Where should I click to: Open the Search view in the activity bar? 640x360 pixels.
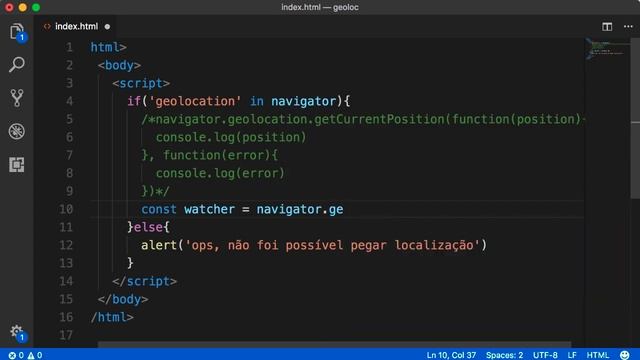pyautogui.click(x=17, y=64)
